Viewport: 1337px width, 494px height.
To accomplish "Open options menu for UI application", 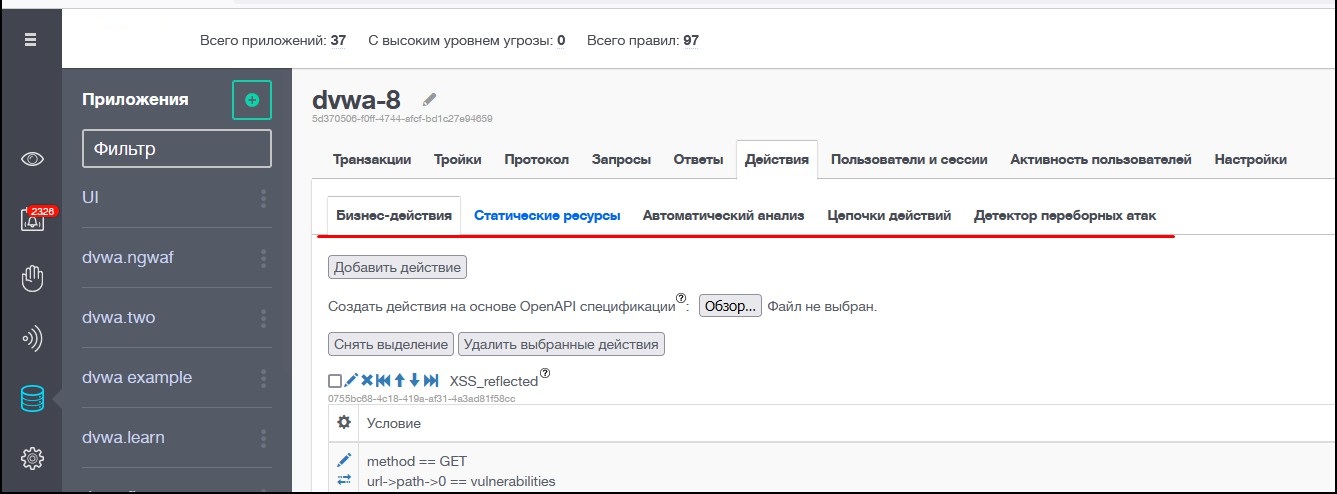I will click(x=264, y=198).
